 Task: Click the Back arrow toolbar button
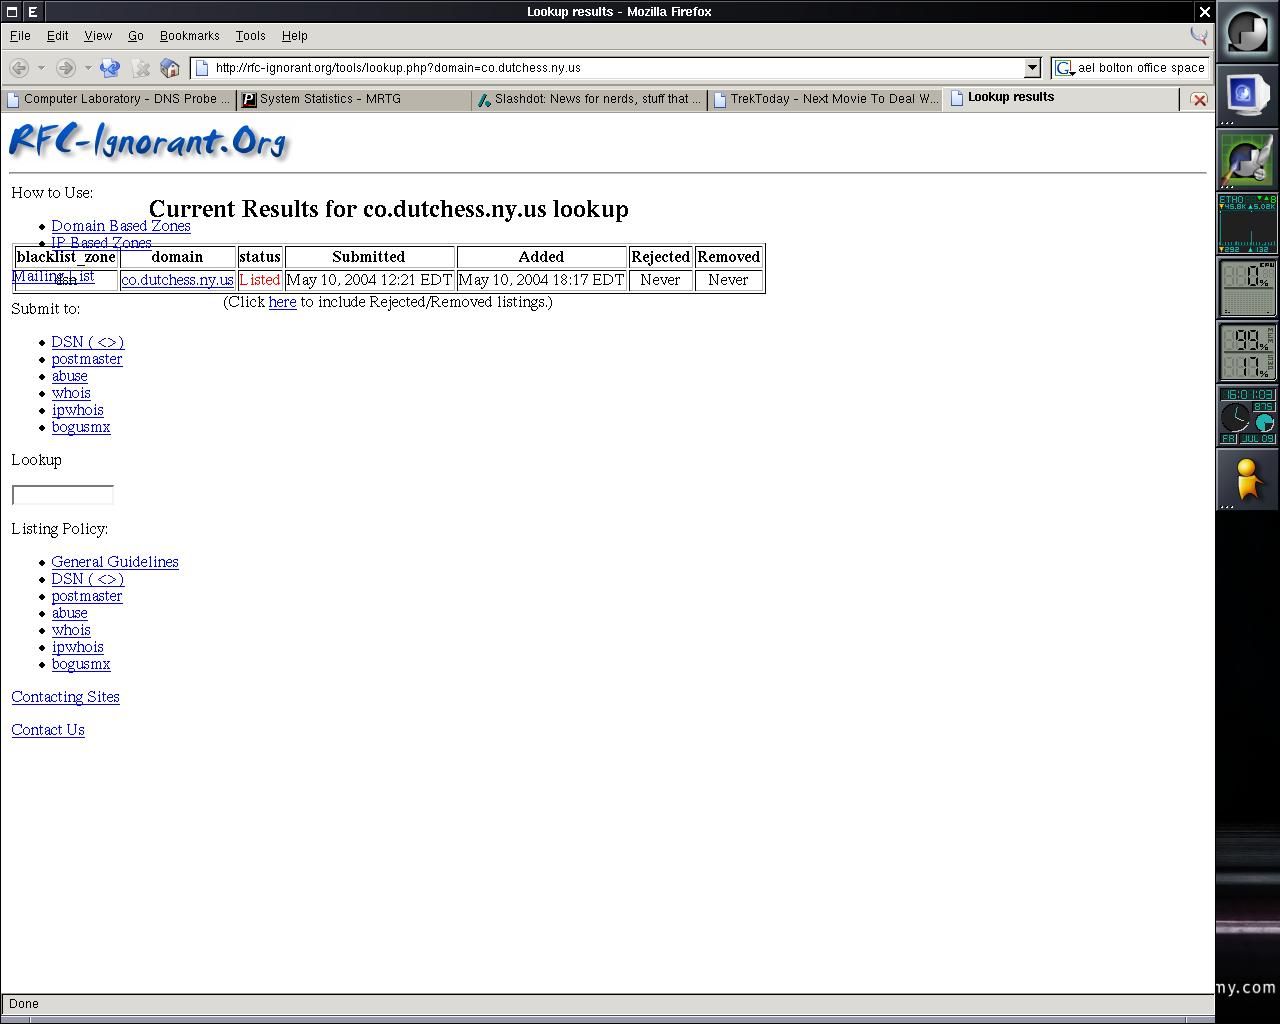pos(19,68)
